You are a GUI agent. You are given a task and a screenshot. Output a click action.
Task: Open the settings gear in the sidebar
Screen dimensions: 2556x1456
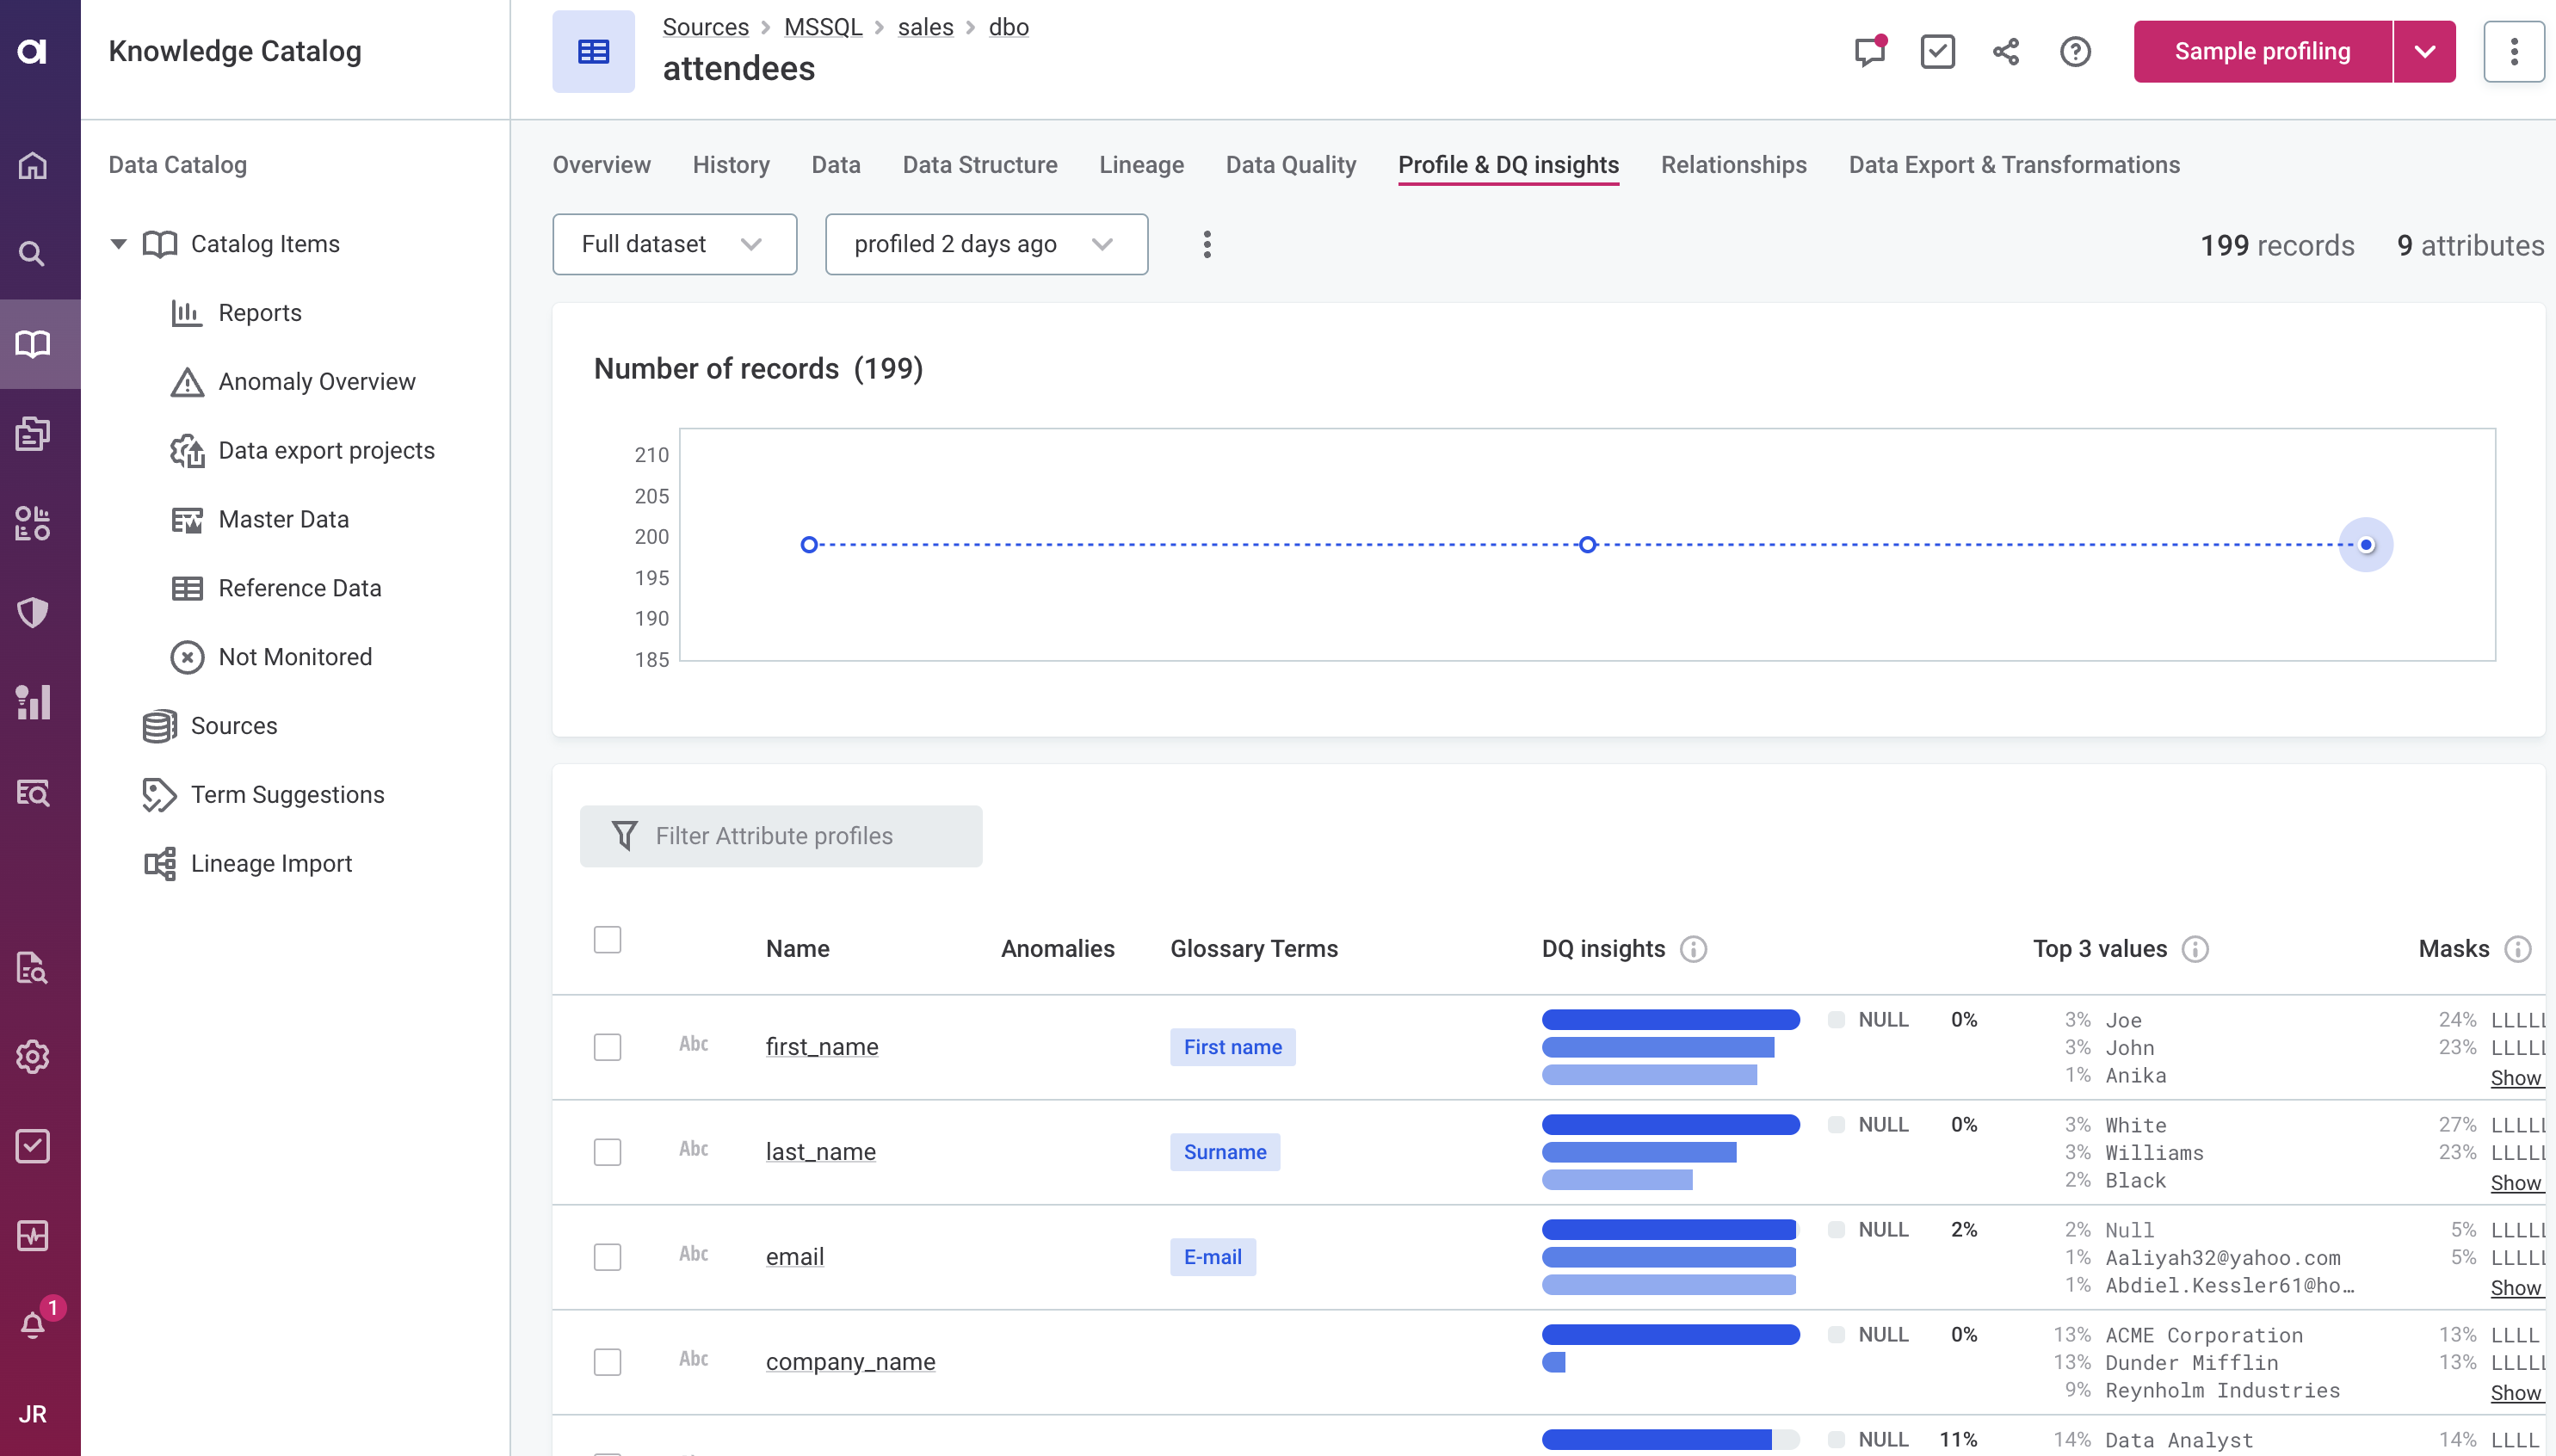(x=32, y=1057)
